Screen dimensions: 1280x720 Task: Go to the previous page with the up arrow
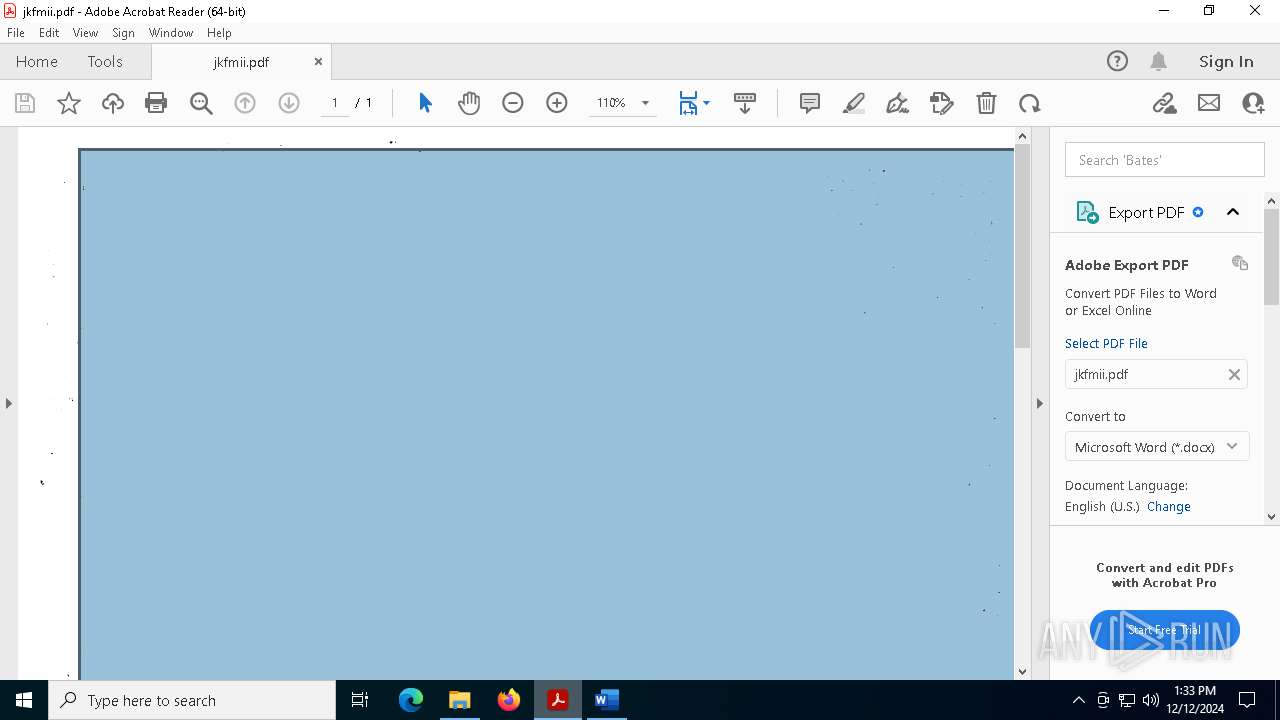[245, 103]
